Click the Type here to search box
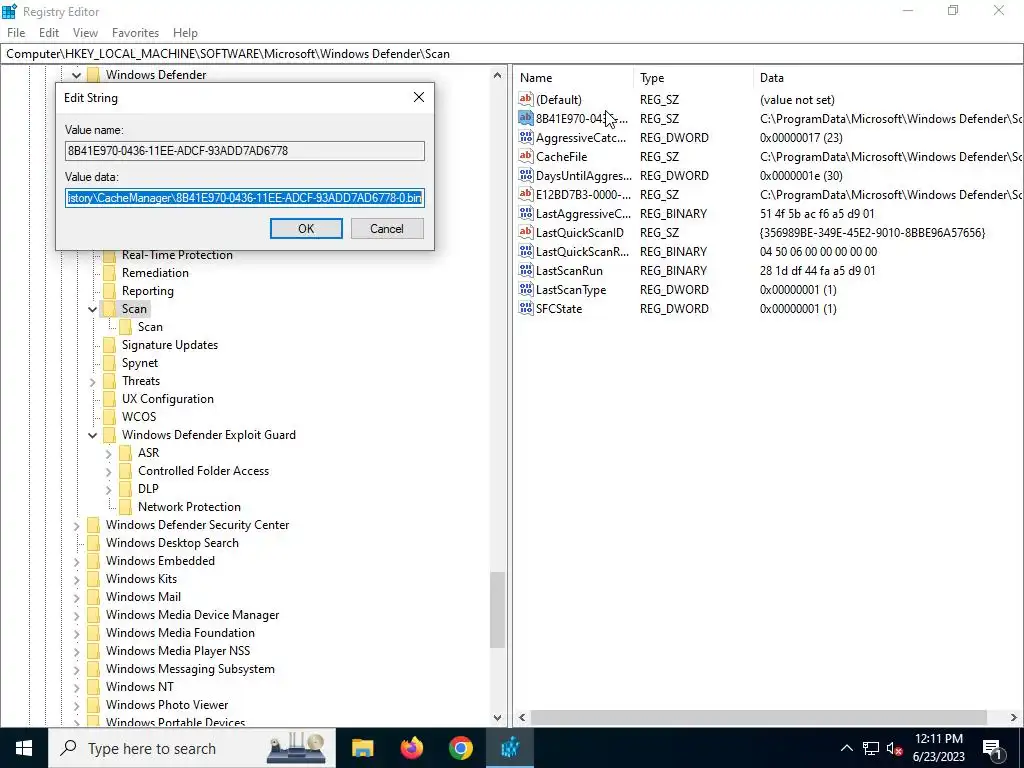The image size is (1024, 768). coord(192,748)
